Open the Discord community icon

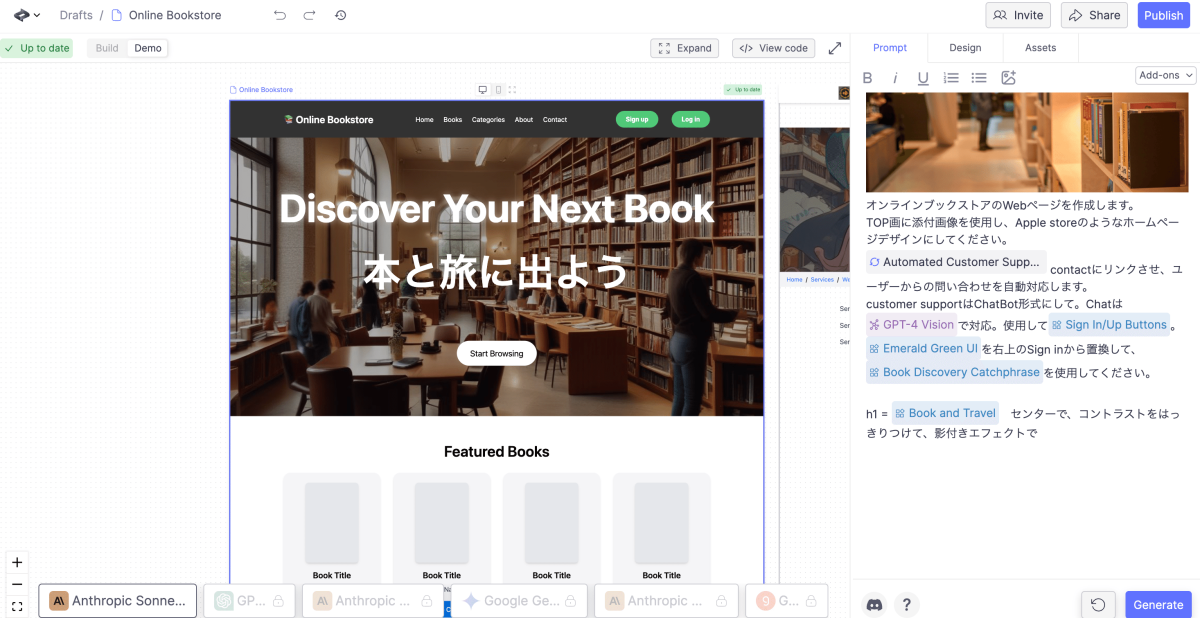point(875,604)
